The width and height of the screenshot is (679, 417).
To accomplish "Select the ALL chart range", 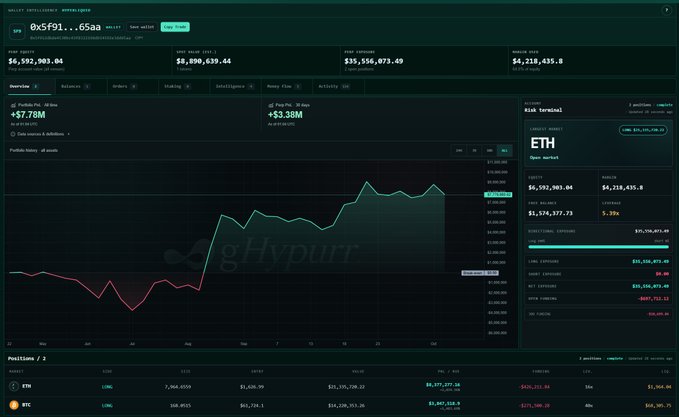I will coord(504,150).
